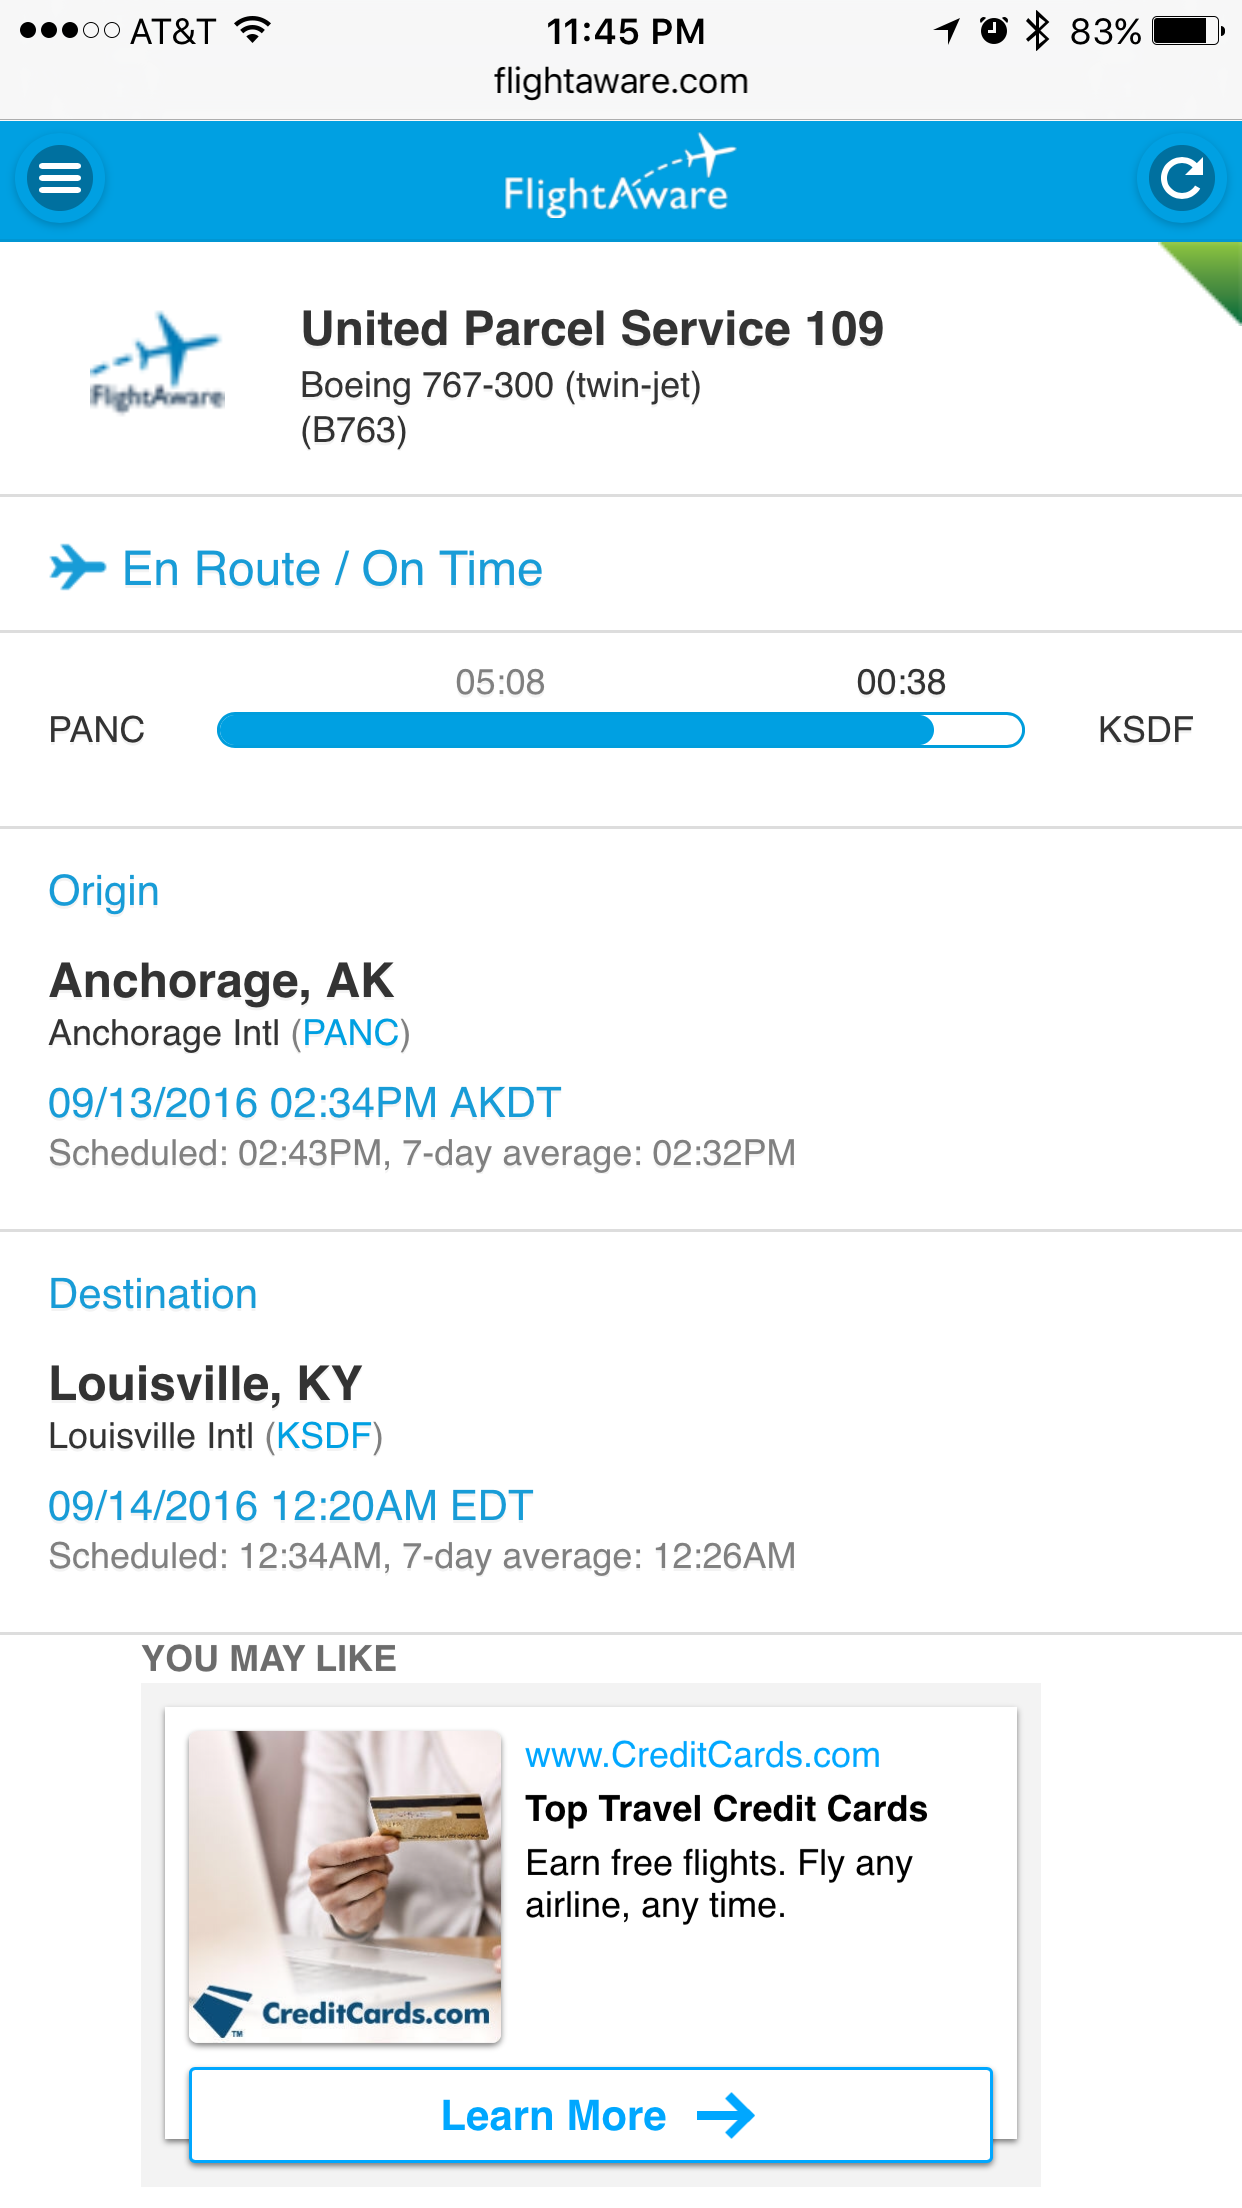This screenshot has height=2208, width=1242.
Task: Tap the refresh icon in header
Action: click(1182, 178)
